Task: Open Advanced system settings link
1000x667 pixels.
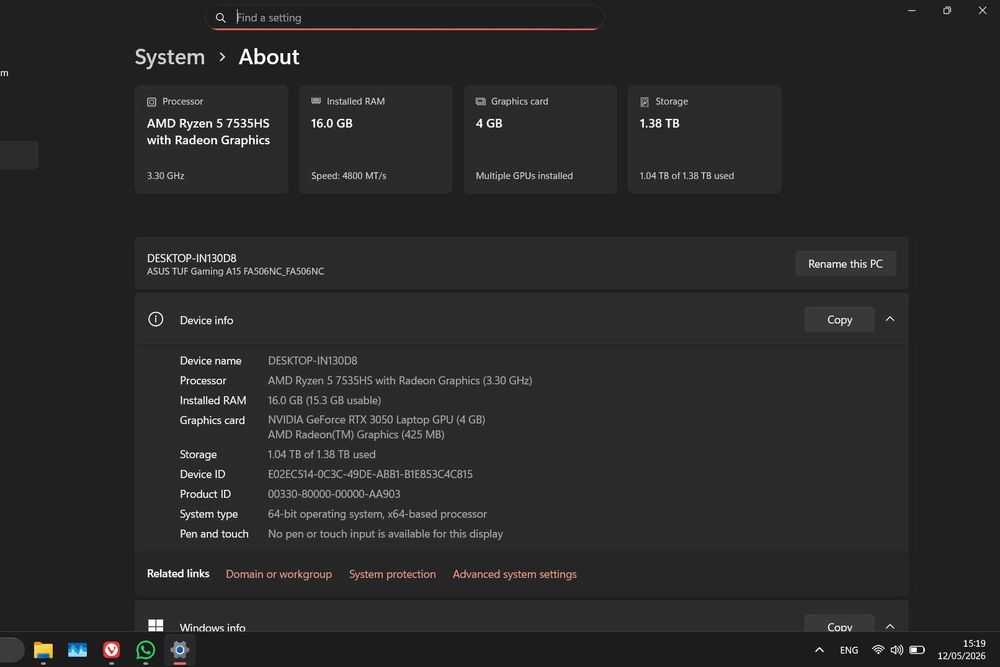Action: coord(515,574)
